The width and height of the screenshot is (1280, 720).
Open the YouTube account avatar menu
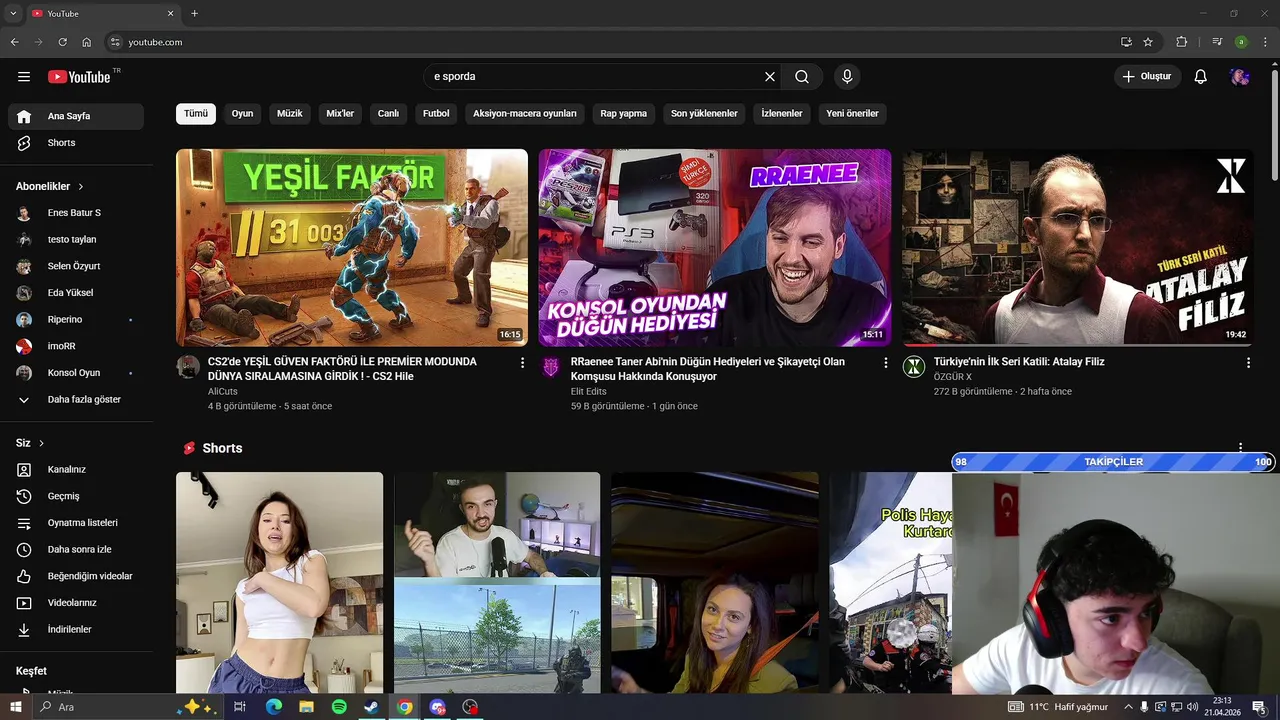tap(1240, 77)
